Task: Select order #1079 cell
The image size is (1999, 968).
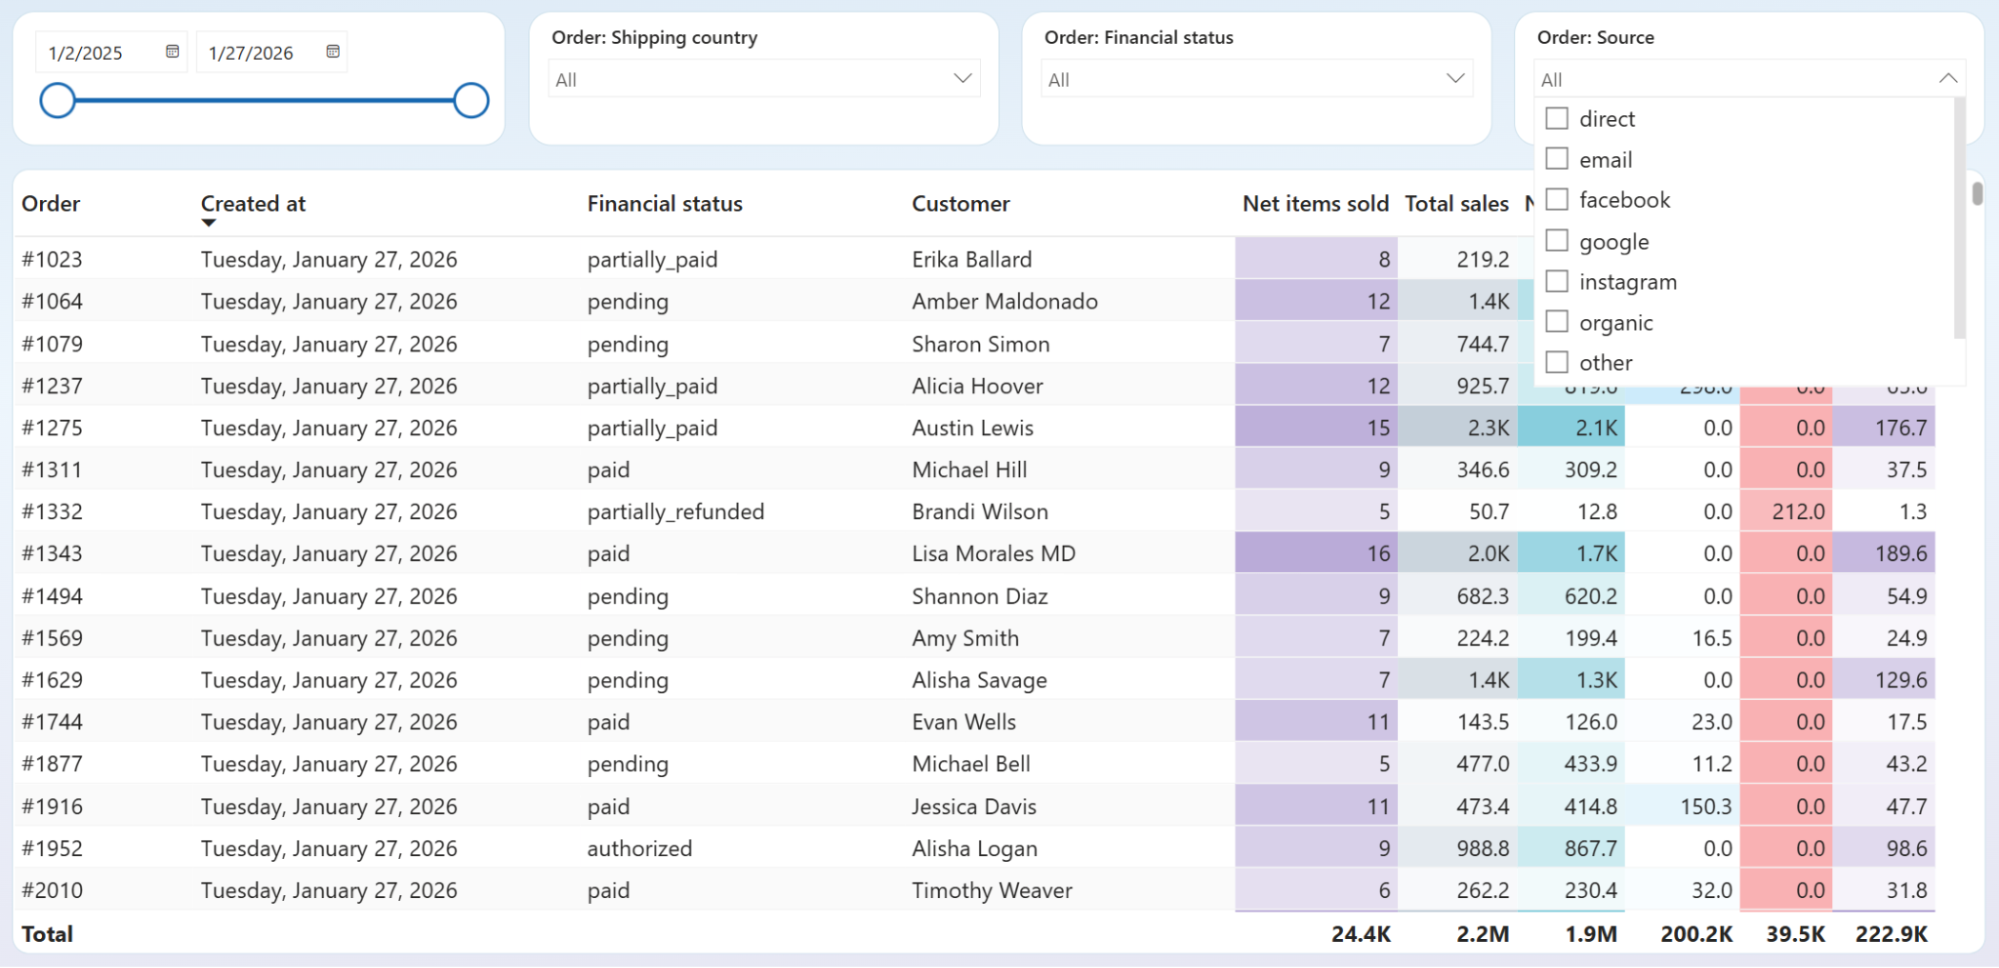Action: 52,344
